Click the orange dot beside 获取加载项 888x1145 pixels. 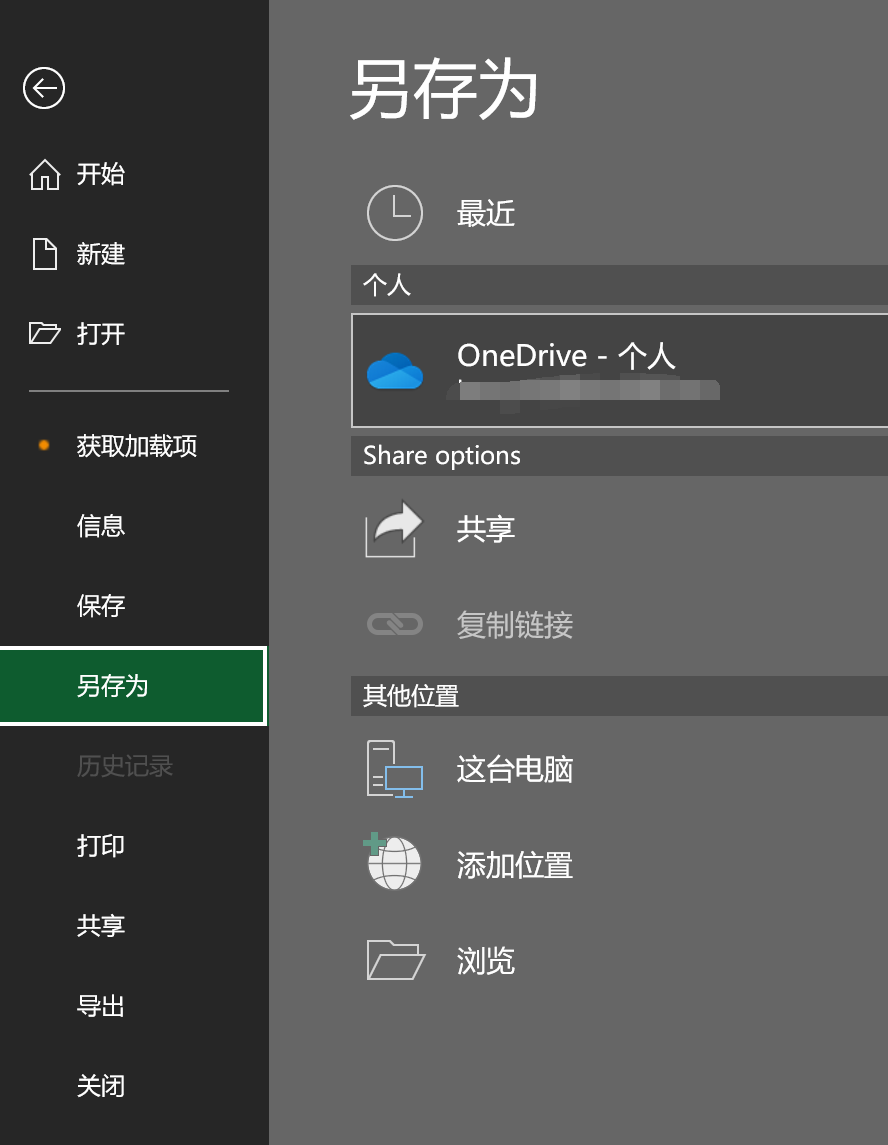44,445
